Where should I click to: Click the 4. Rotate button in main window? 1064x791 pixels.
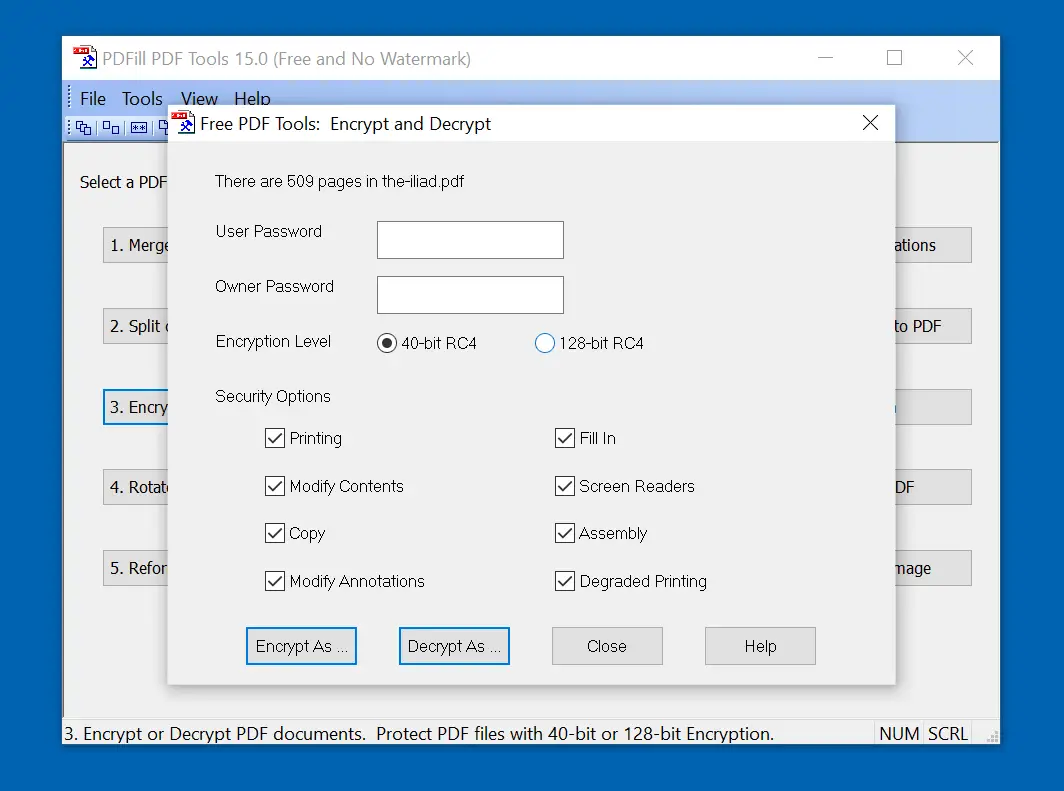tap(136, 487)
